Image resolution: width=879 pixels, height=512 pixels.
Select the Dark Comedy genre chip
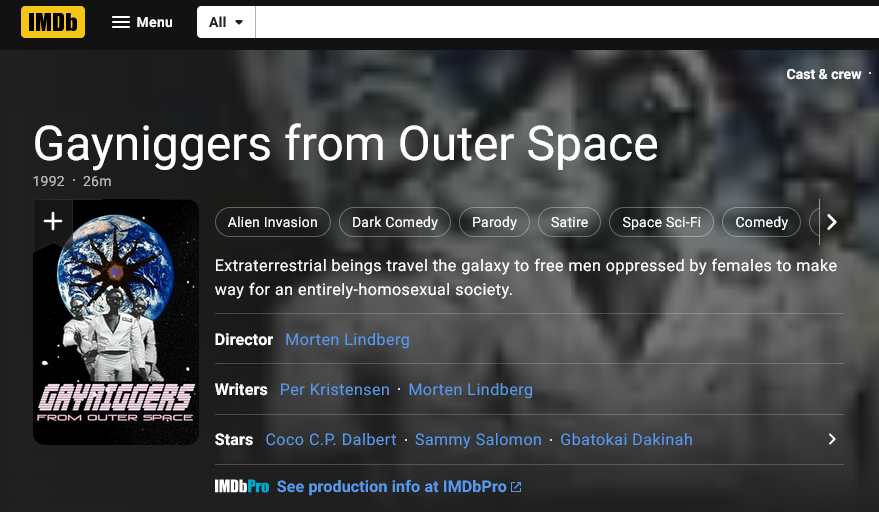[395, 222]
